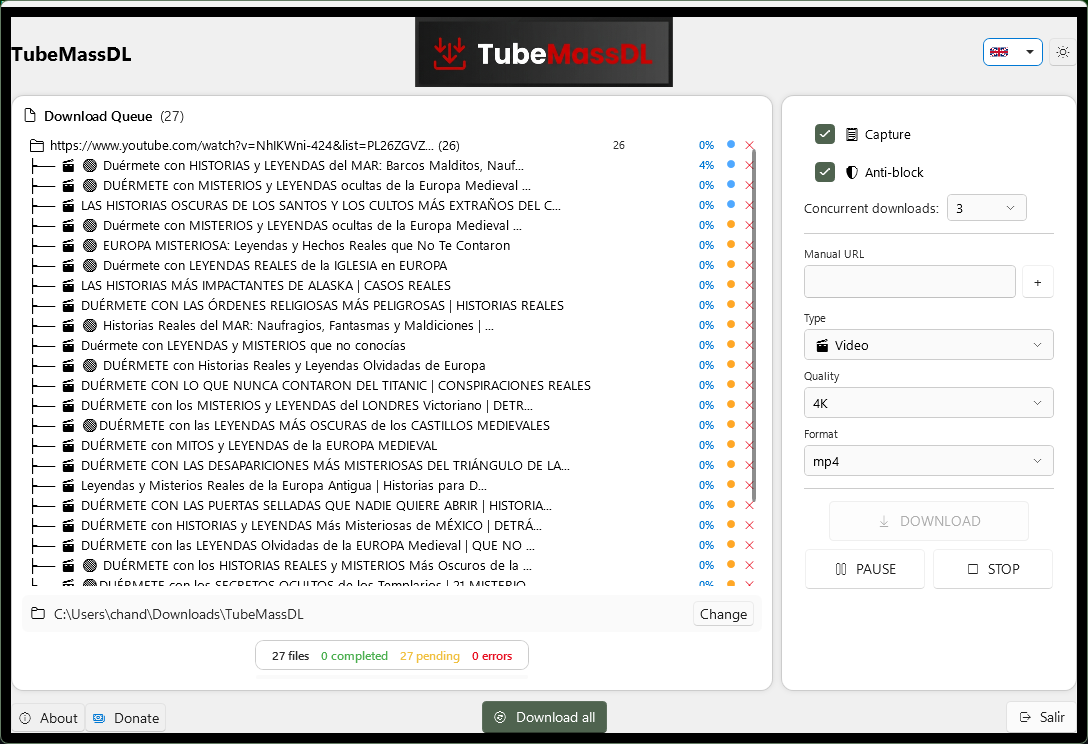Select 'LEYENDAS Olvidadas de la EUROPA Medieval' row
Screen dimensions: 1088x744
click(392, 546)
